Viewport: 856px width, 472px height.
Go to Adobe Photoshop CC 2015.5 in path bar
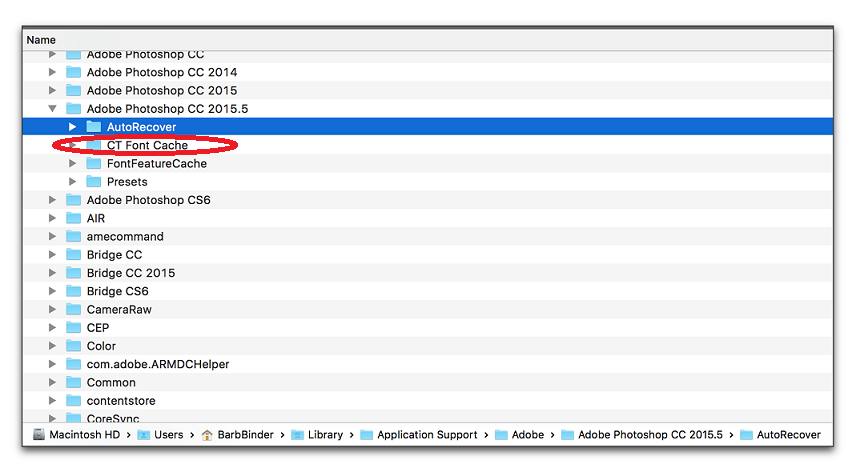[642, 435]
